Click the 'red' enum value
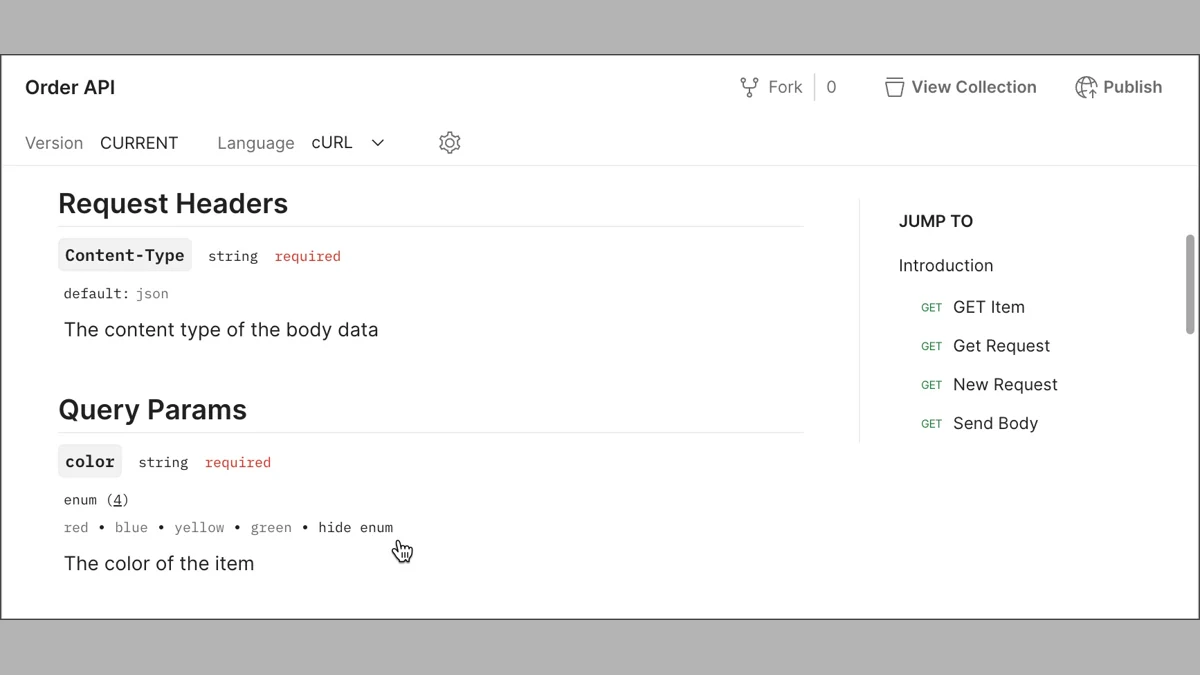The image size is (1200, 675). [x=76, y=528]
